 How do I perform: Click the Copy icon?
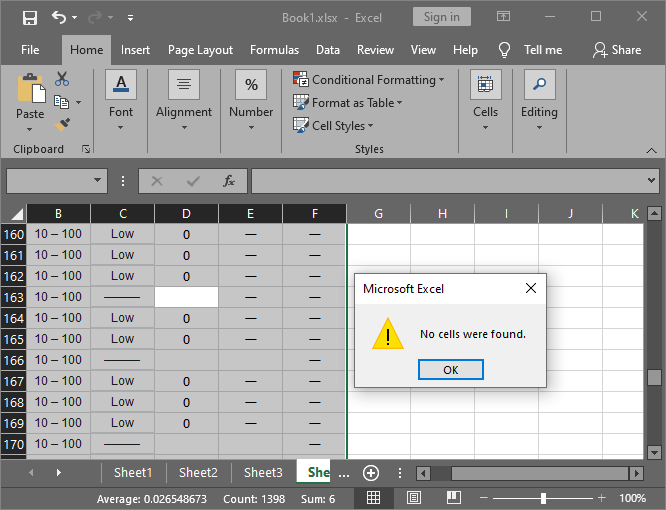coord(62,102)
